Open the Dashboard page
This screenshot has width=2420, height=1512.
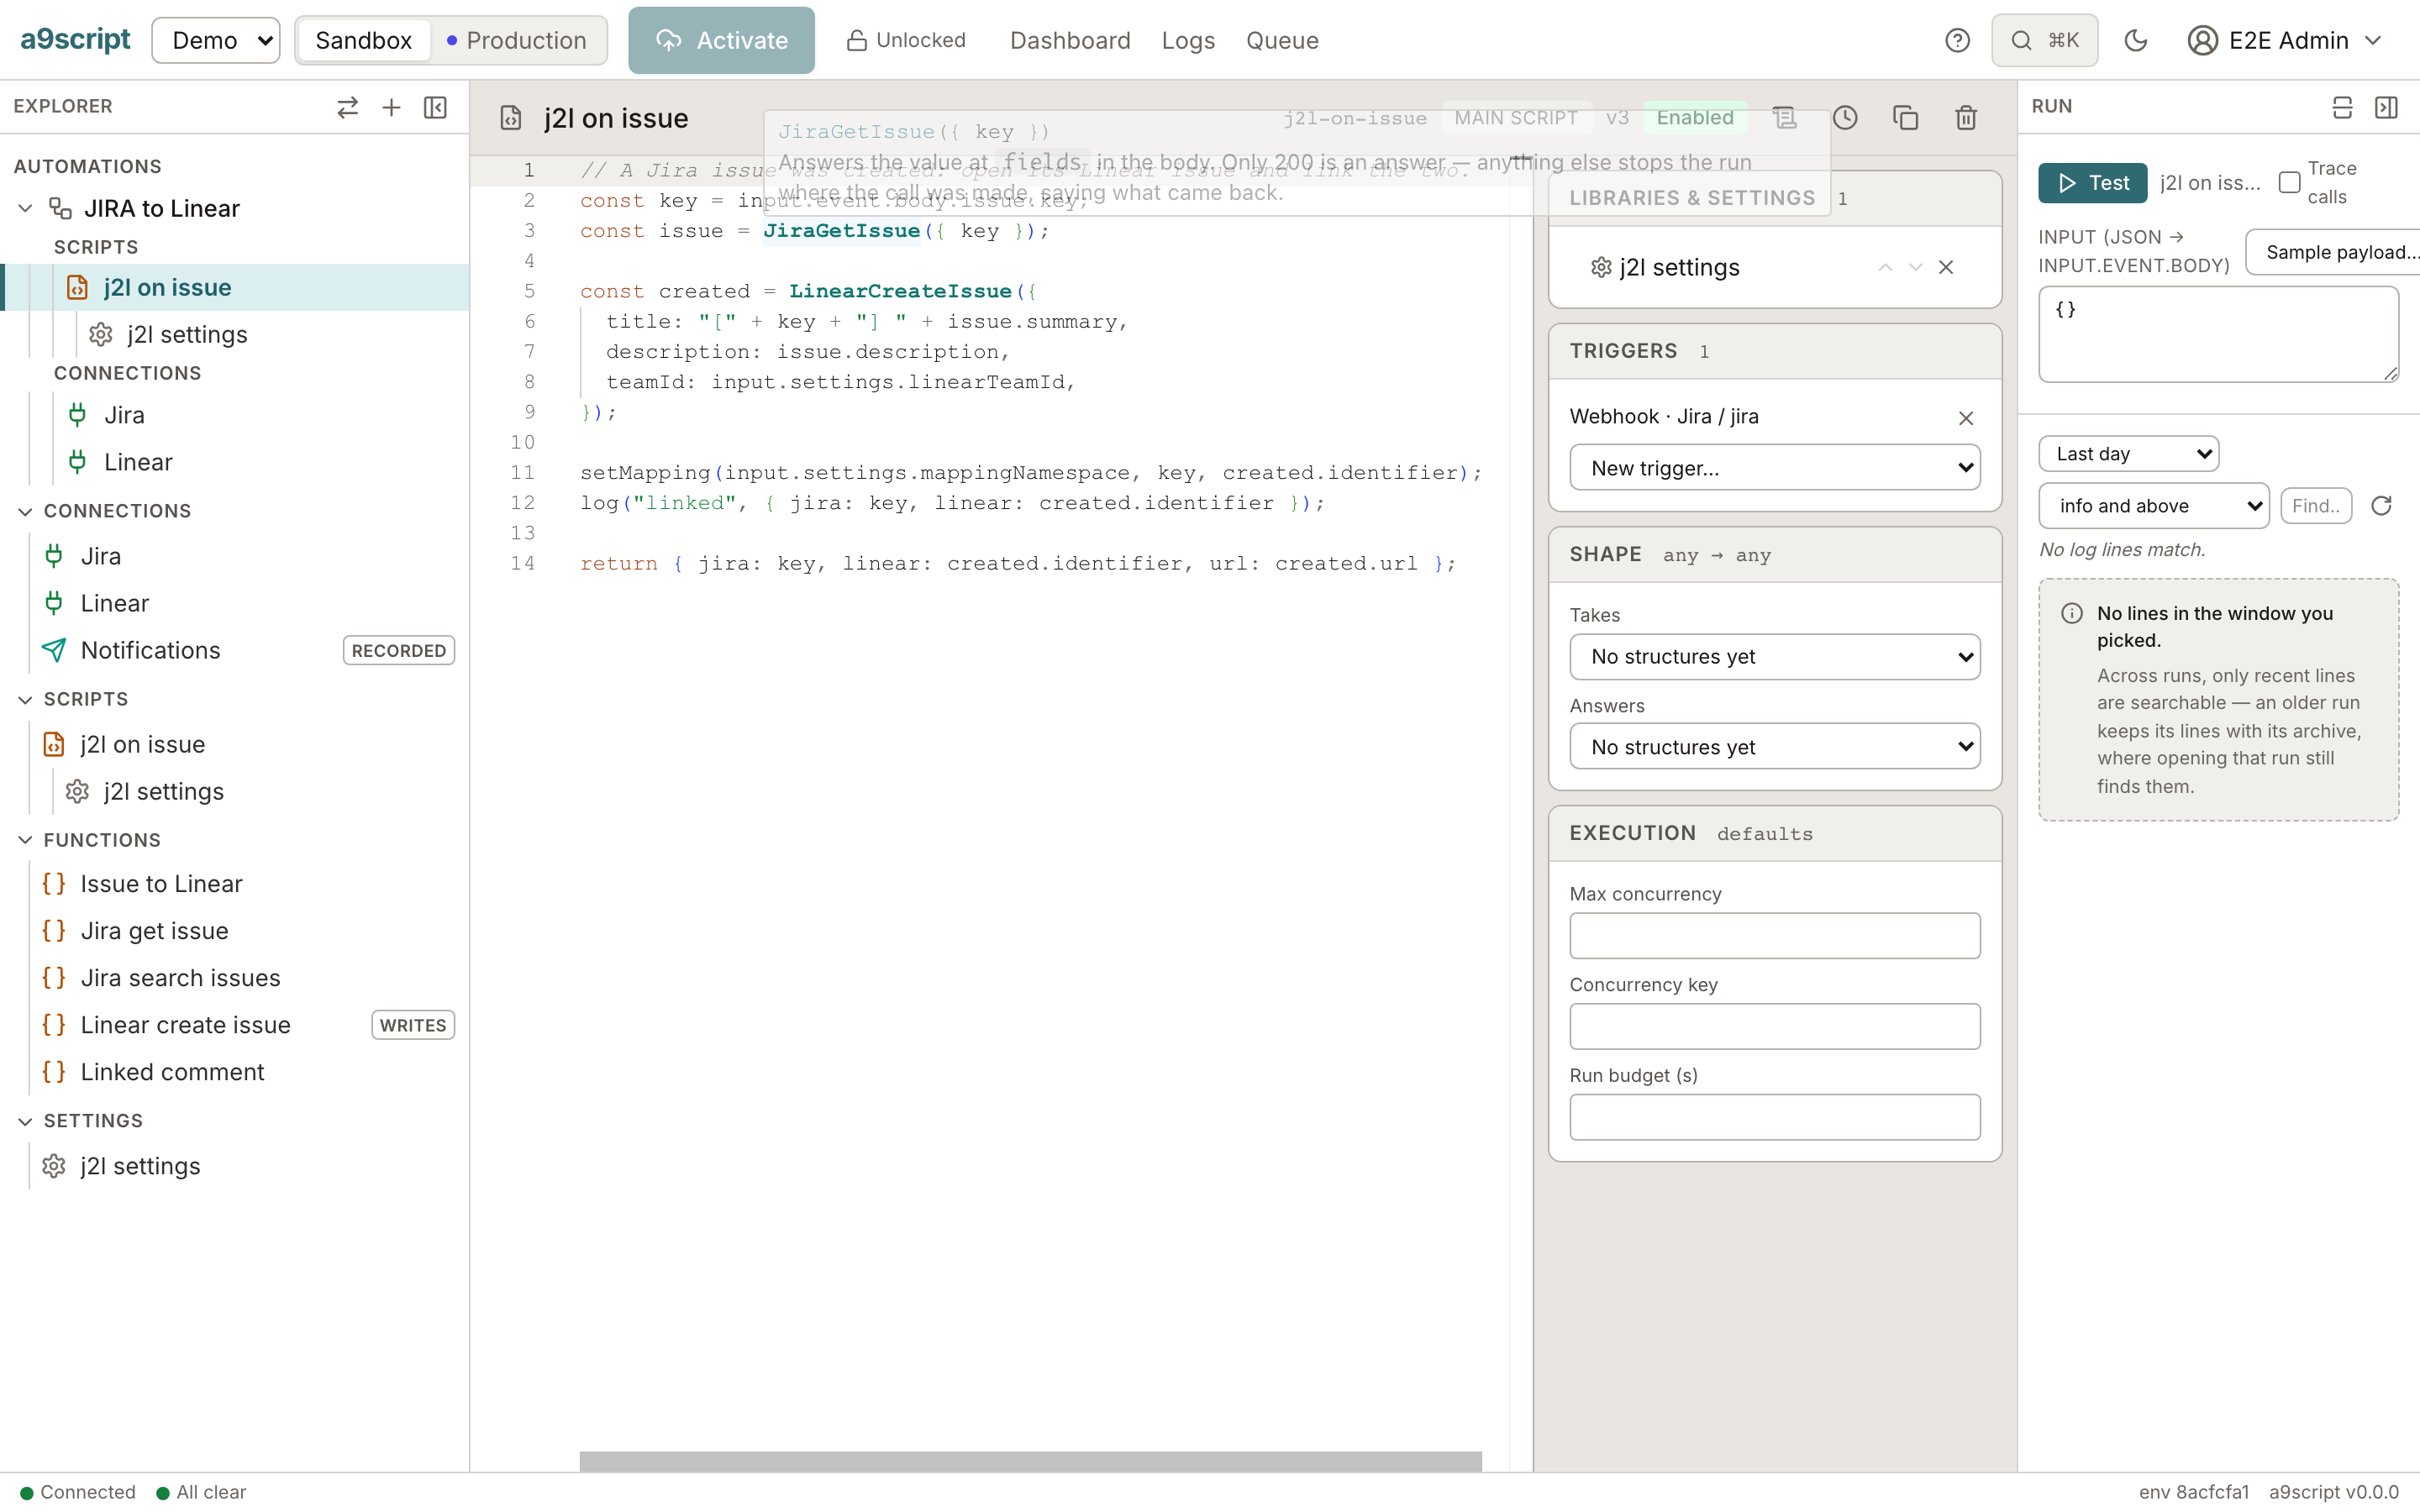[1070, 40]
